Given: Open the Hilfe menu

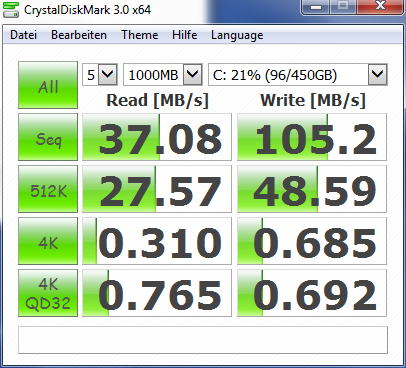Looking at the screenshot, I should point(184,35).
